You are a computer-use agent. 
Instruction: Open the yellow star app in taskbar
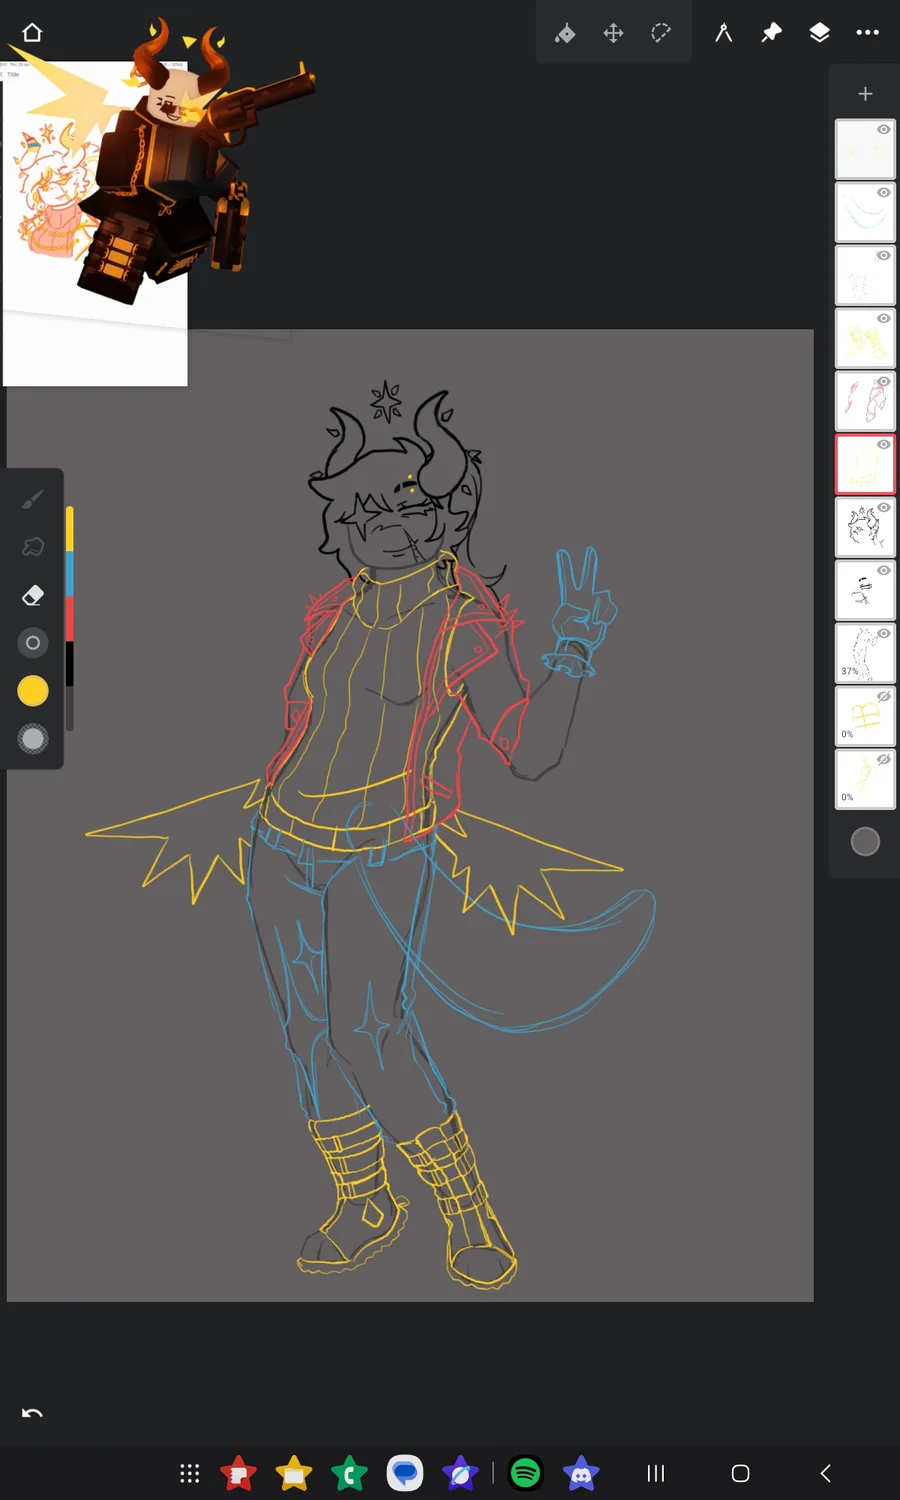[294, 1473]
